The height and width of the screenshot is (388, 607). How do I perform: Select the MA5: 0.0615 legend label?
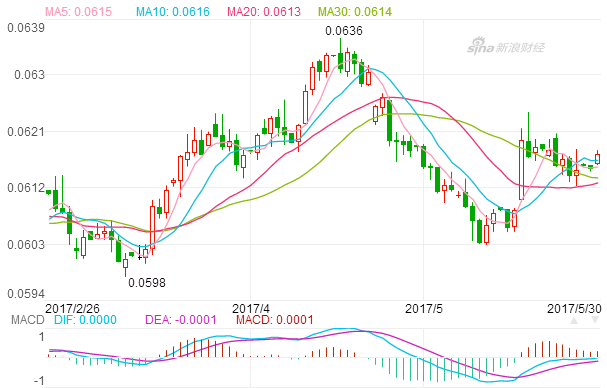[79, 12]
